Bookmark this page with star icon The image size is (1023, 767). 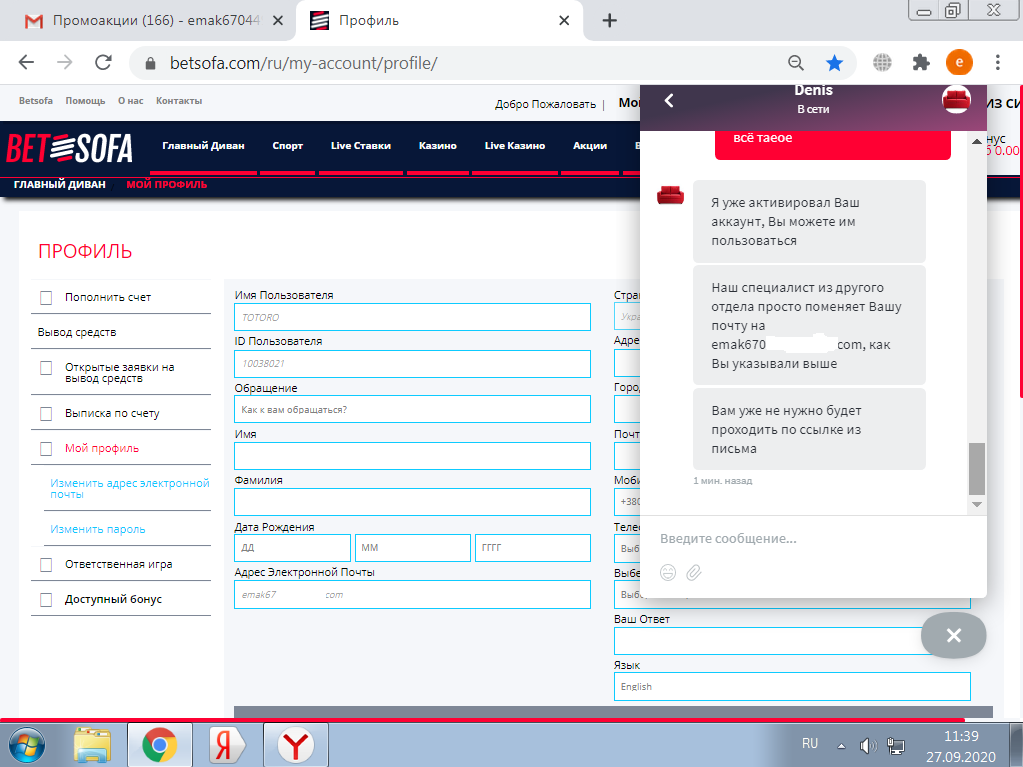coord(834,63)
